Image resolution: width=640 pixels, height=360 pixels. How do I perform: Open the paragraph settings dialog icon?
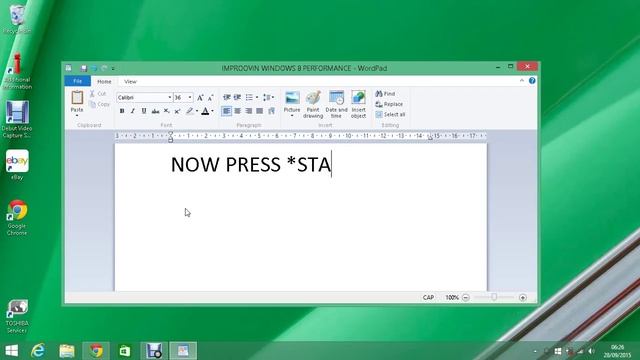(x=271, y=111)
